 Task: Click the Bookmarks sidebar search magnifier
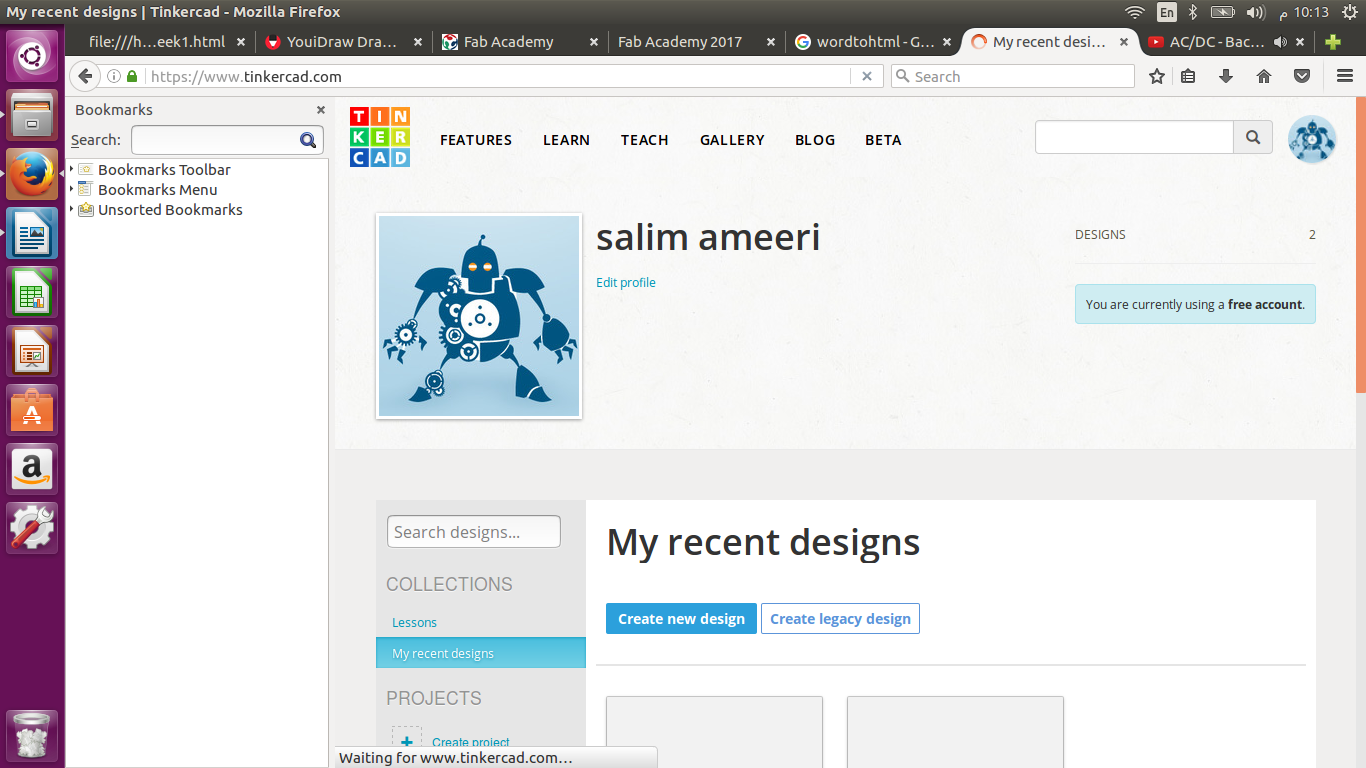(308, 140)
